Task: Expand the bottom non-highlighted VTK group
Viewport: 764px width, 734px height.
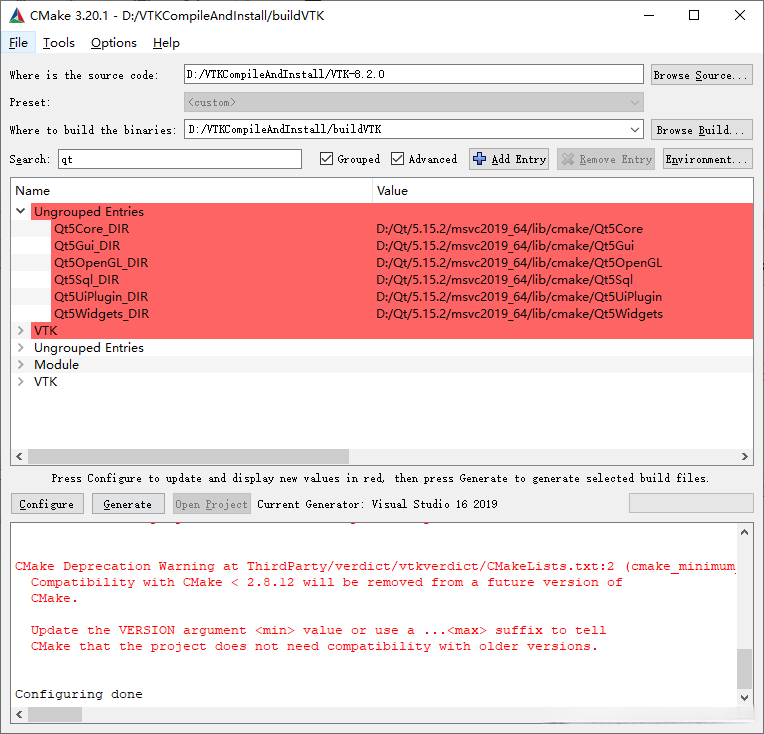Action: coord(20,382)
